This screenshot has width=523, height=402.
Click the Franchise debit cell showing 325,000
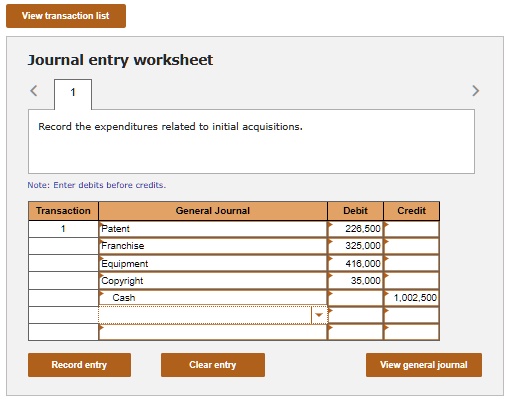(x=356, y=246)
